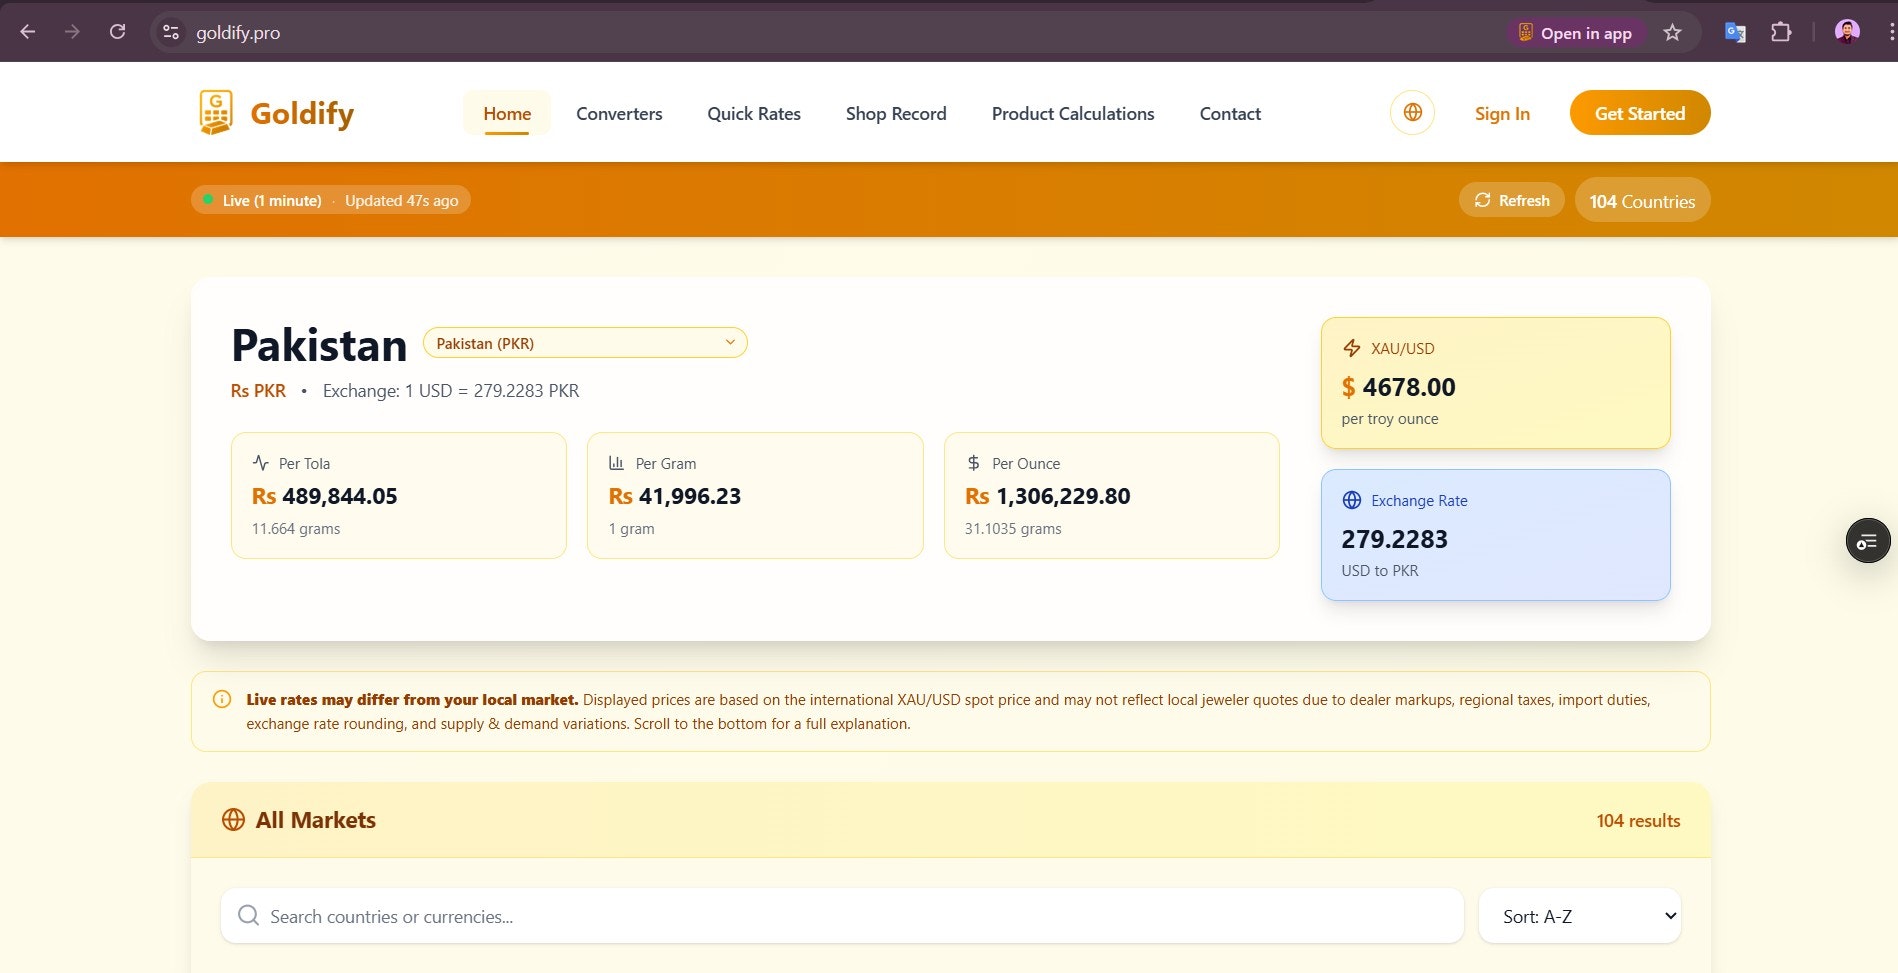Open the Sort: A-Z dropdown
This screenshot has height=973, width=1898.
click(1580, 916)
